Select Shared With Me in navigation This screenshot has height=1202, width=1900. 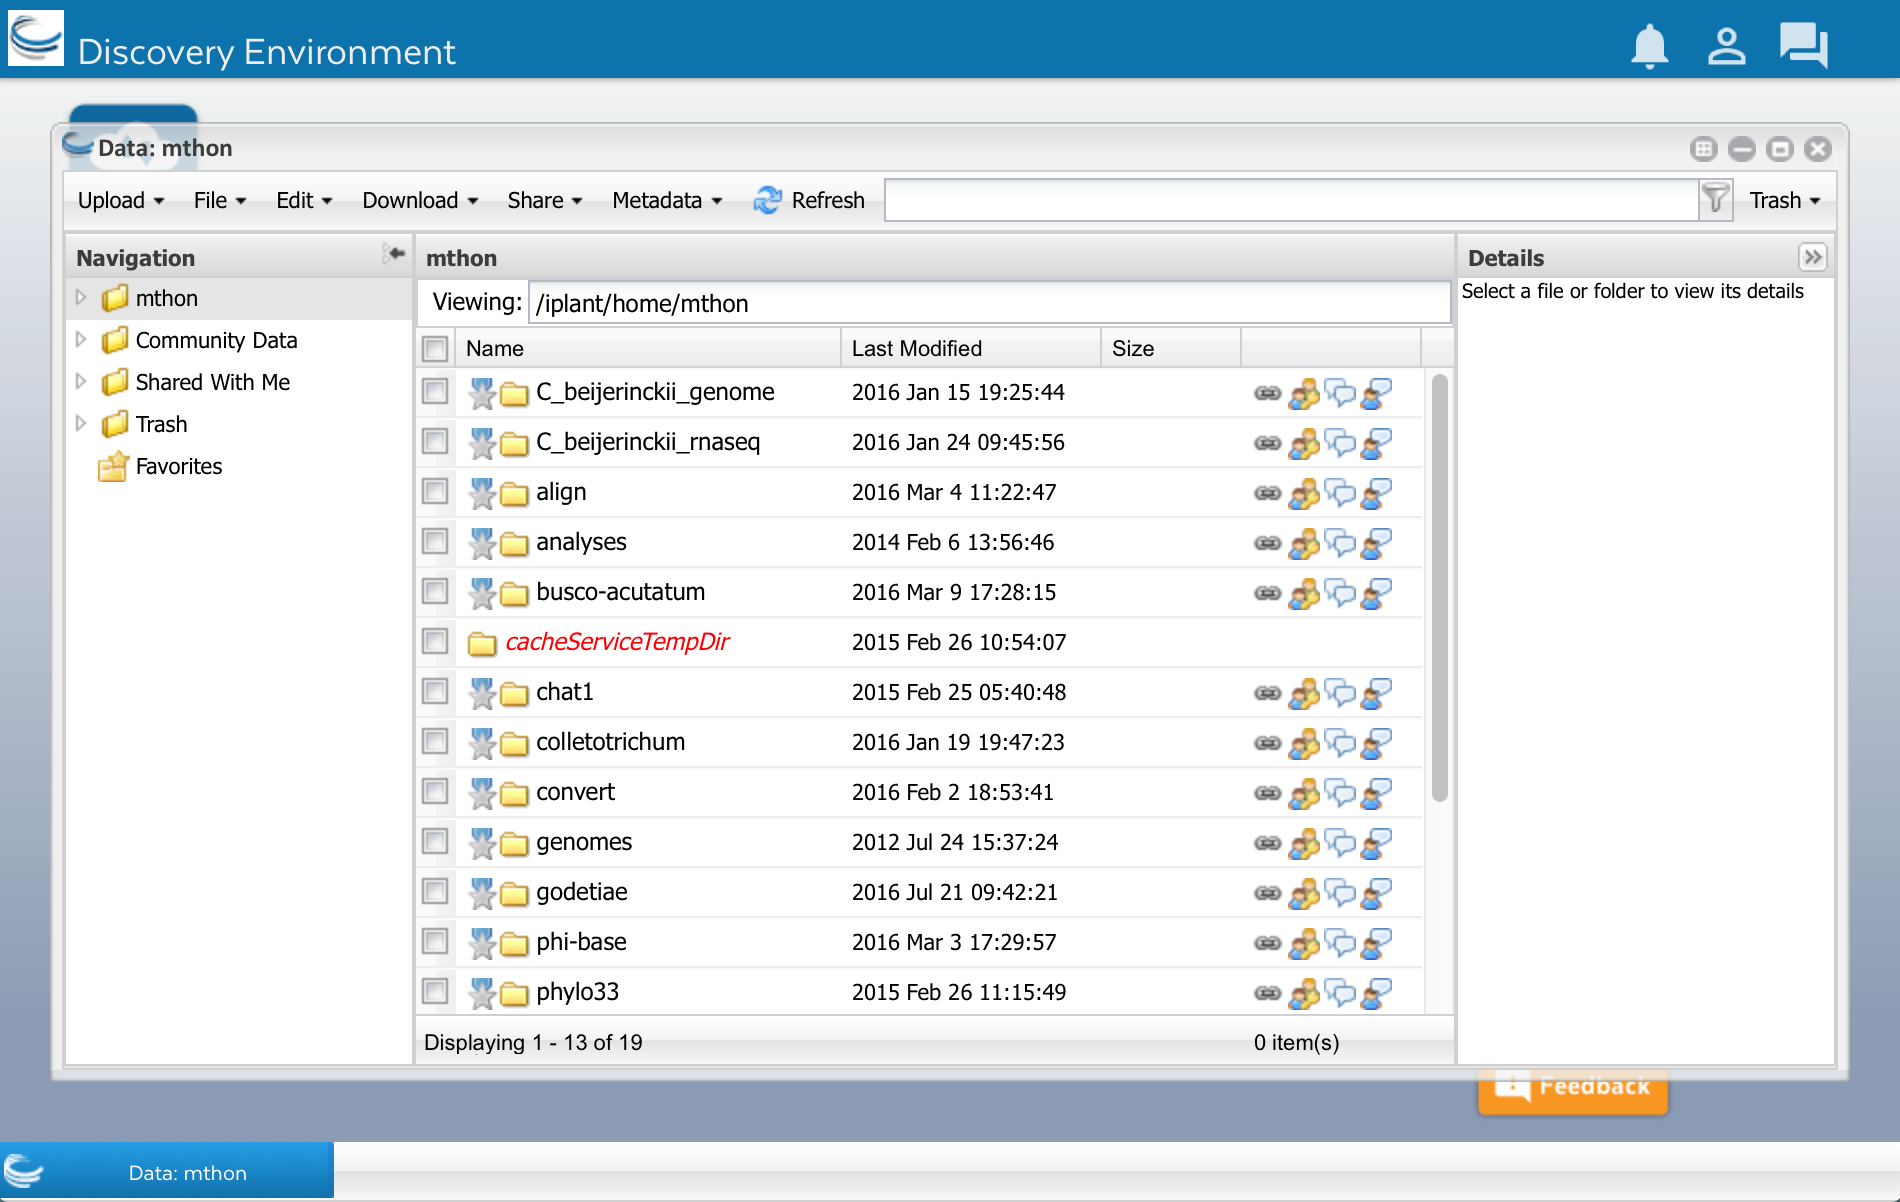(x=213, y=382)
